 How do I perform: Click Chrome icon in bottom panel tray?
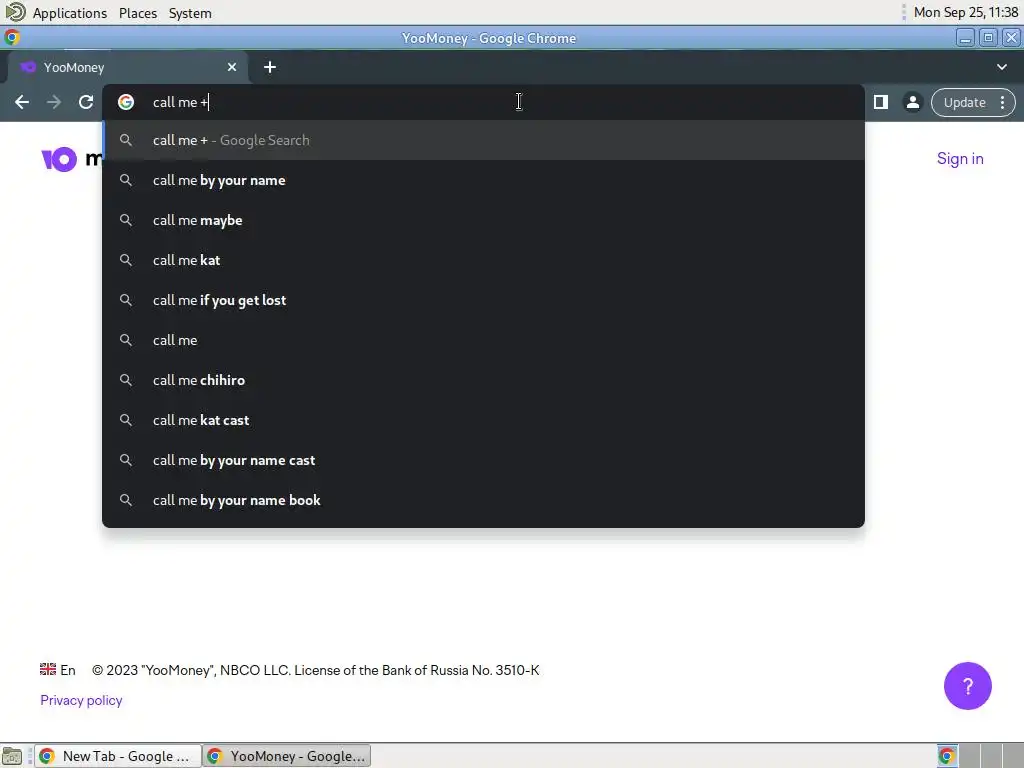tap(947, 756)
